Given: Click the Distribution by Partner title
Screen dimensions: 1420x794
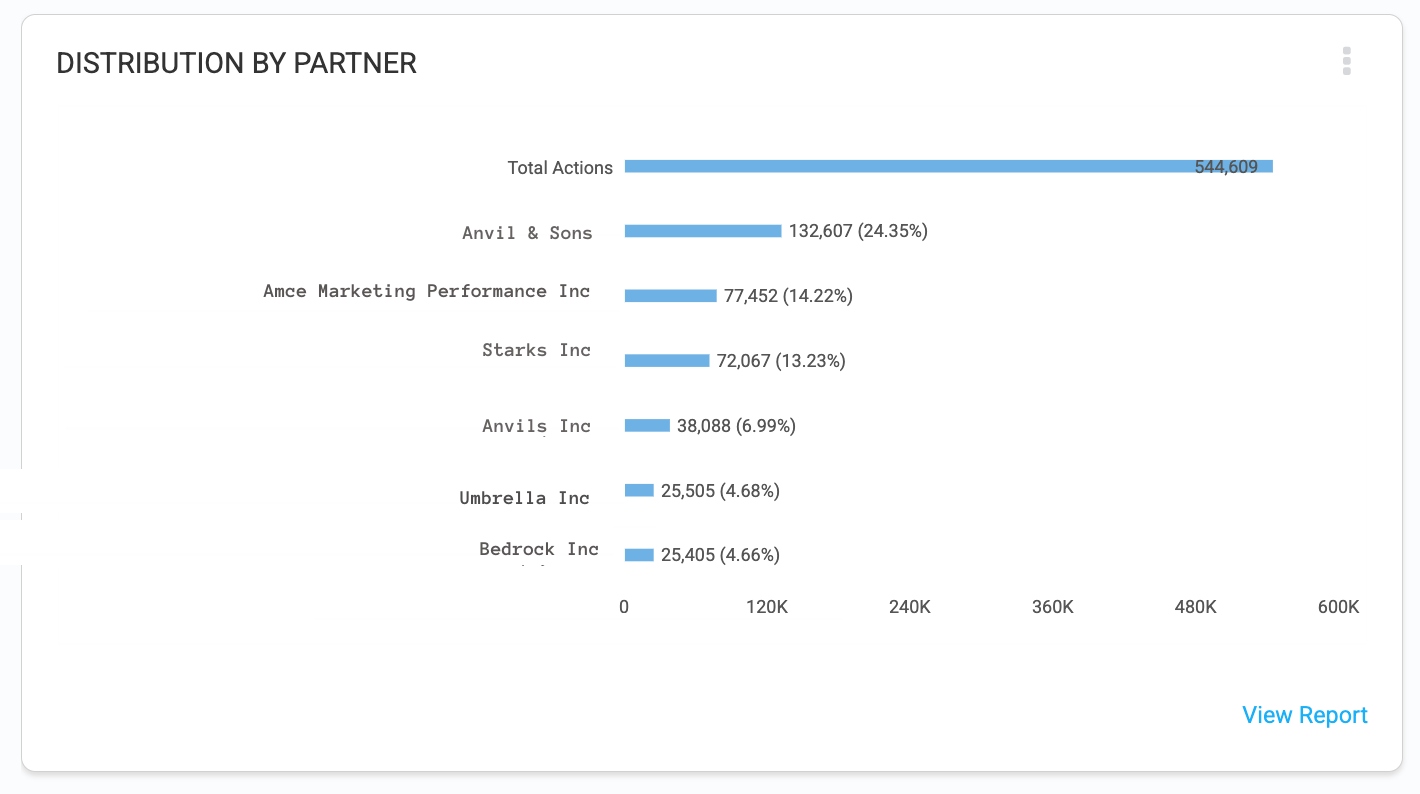Looking at the screenshot, I should [x=236, y=63].
